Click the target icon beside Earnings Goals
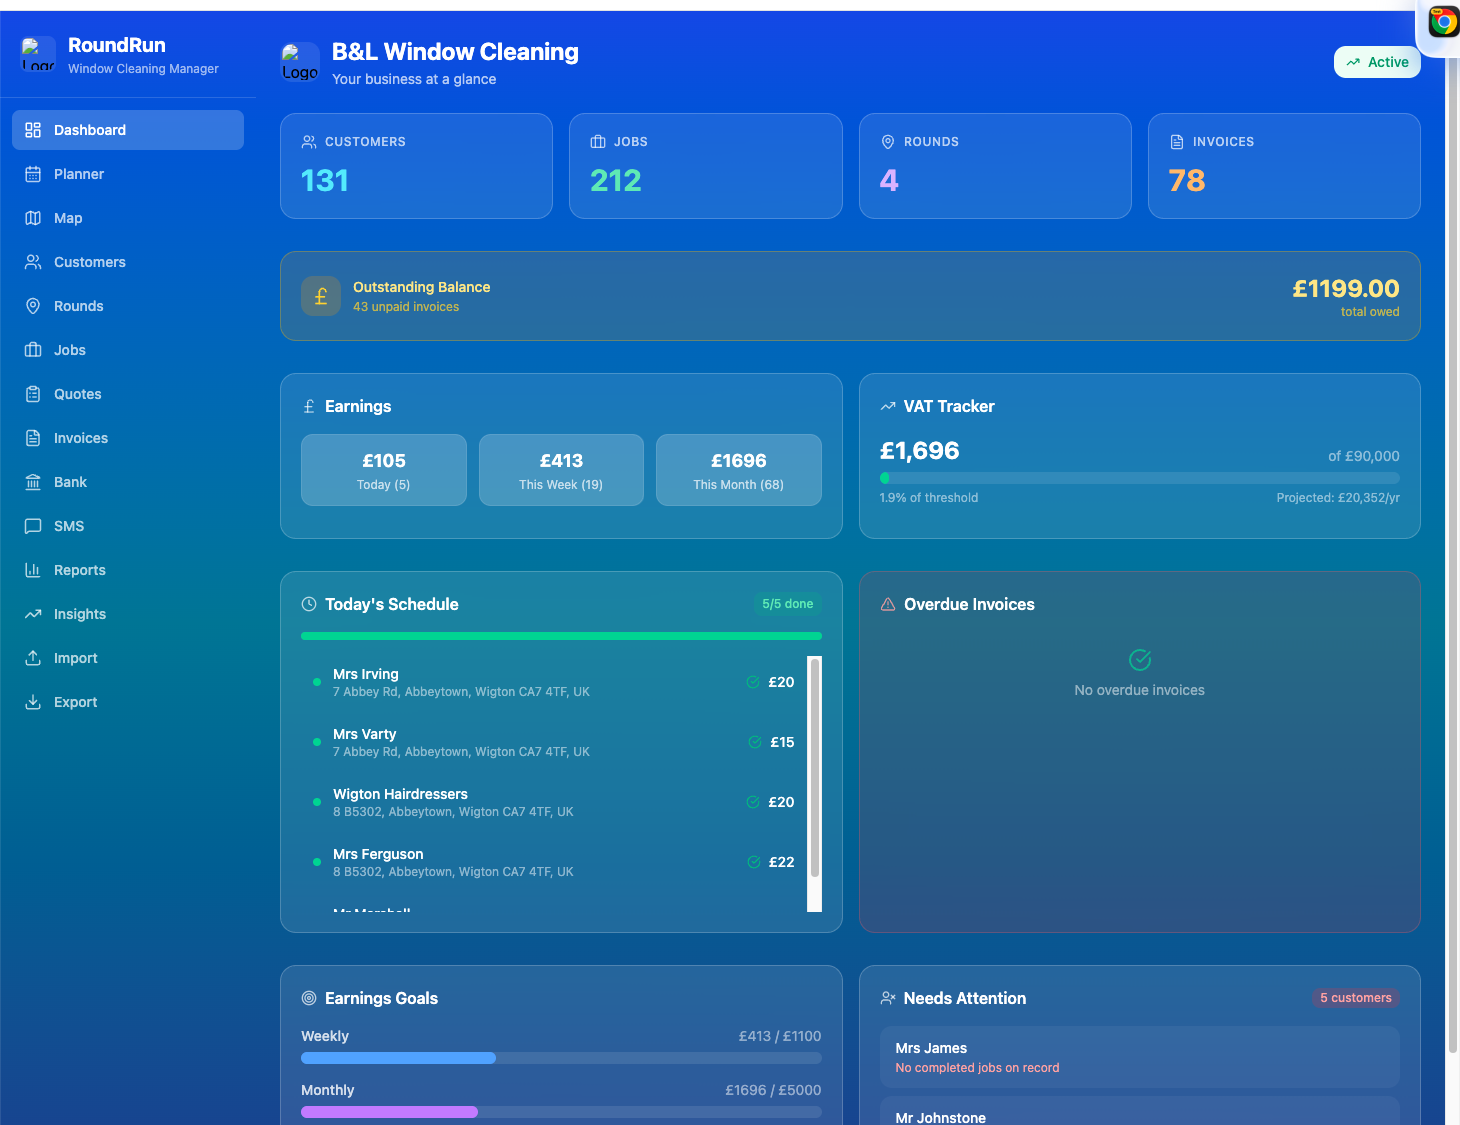 [x=309, y=998]
